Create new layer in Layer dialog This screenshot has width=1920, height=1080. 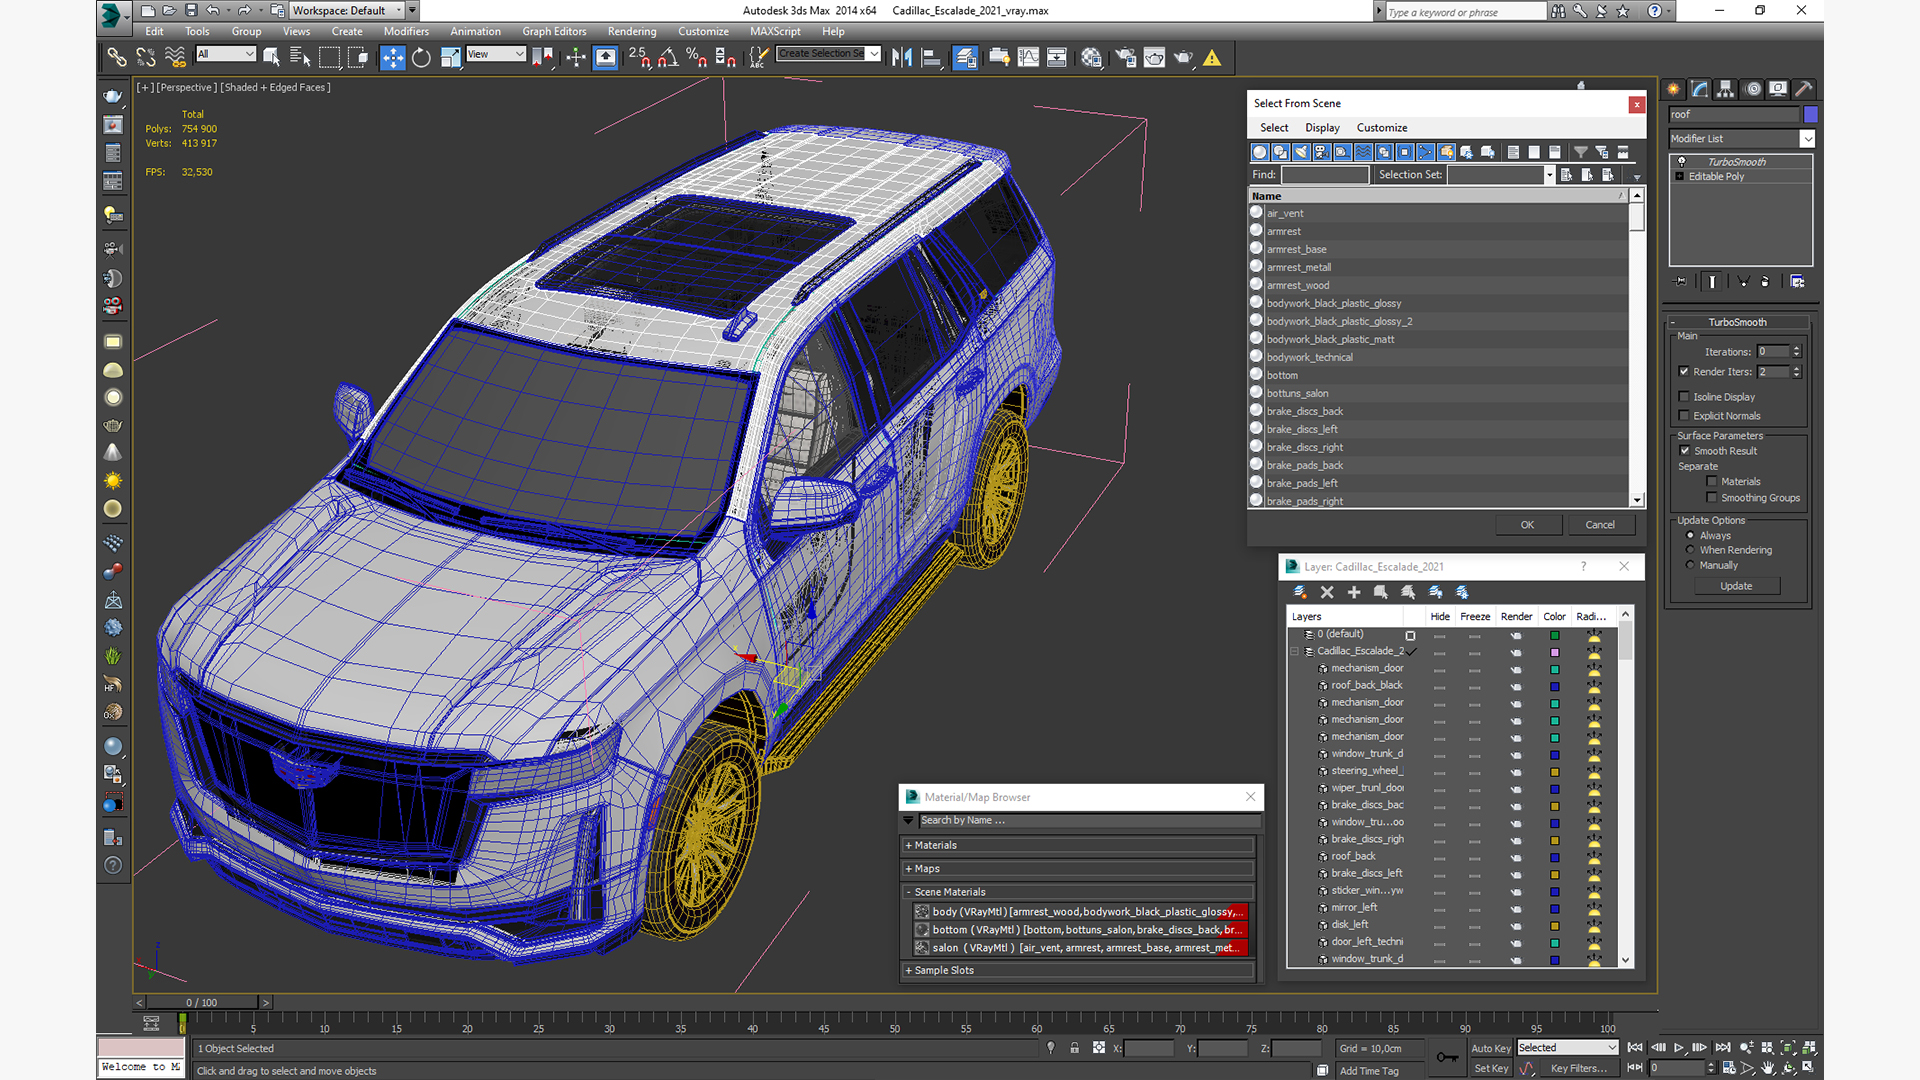click(1299, 592)
